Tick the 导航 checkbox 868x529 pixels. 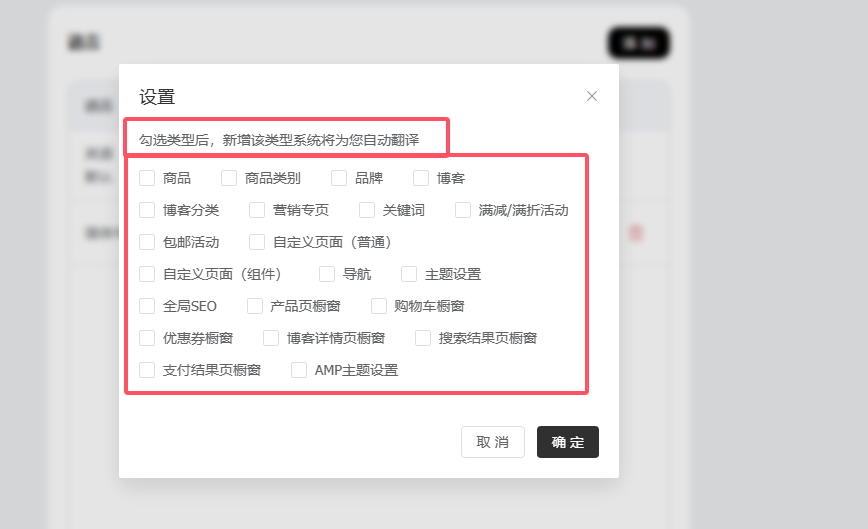pyautogui.click(x=328, y=274)
